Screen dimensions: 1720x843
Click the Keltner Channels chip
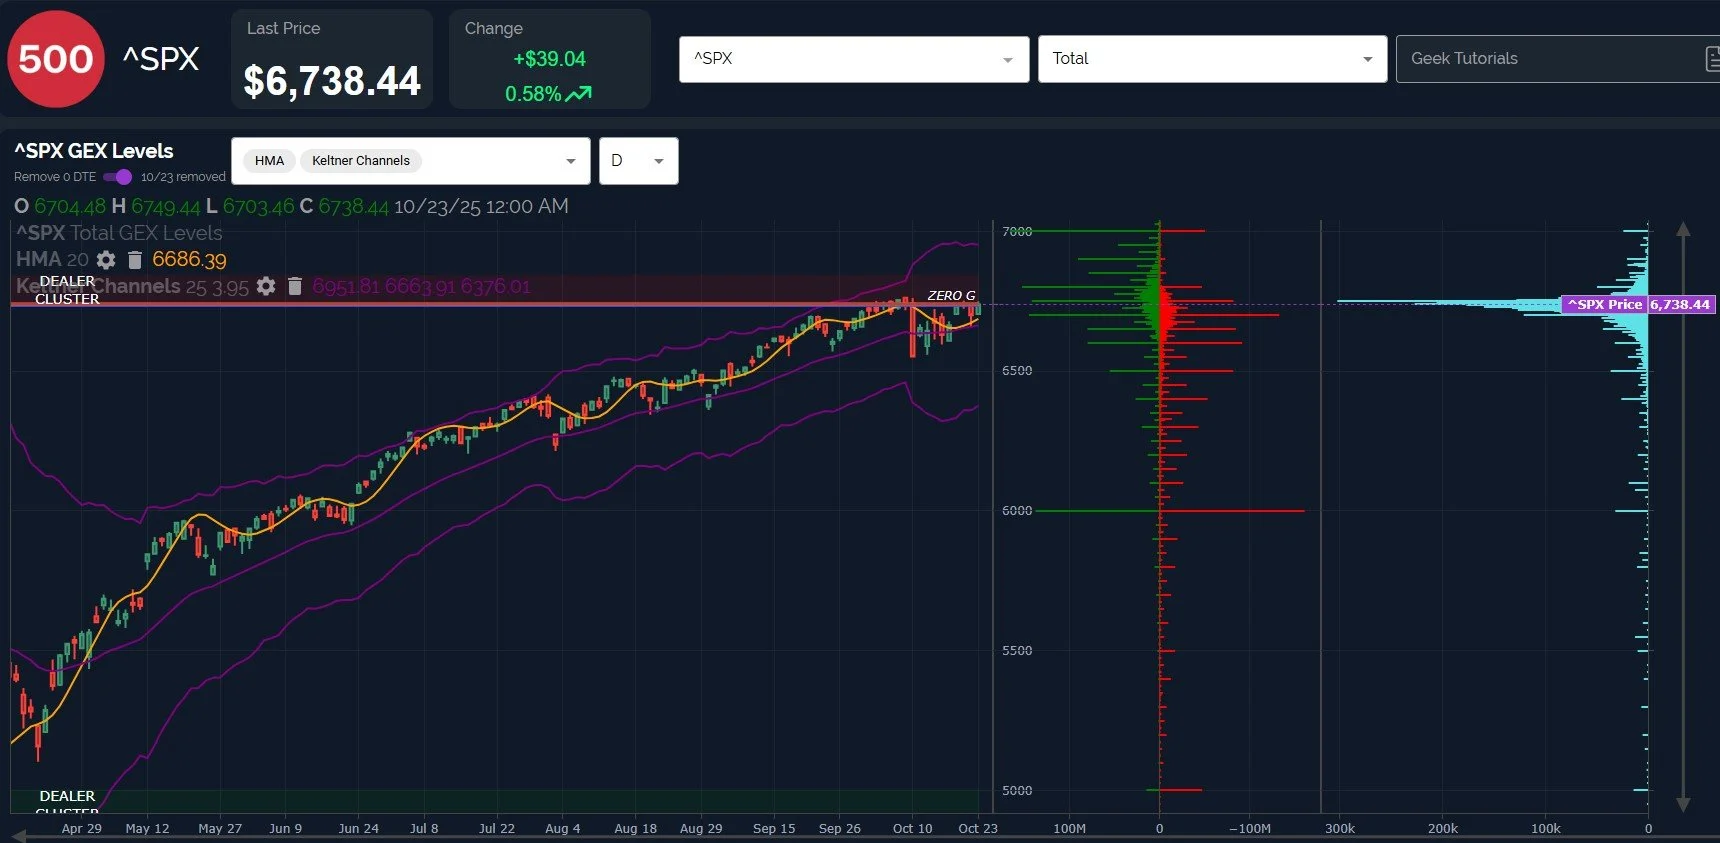(x=361, y=161)
